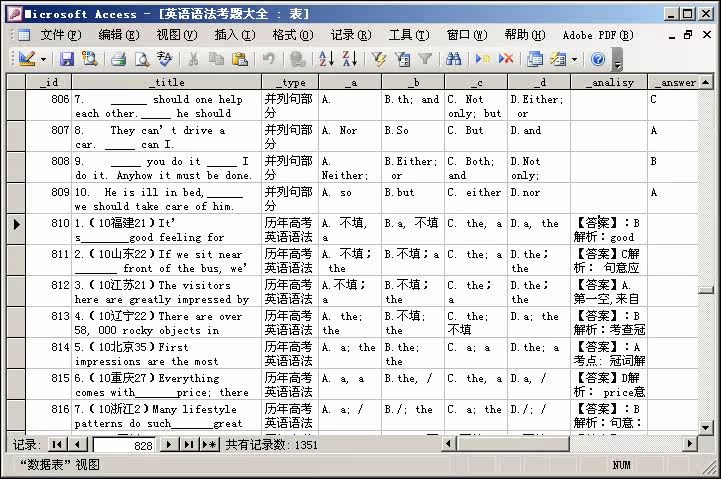Click cell "A. Nor" in row 807
The width and height of the screenshot is (721, 479).
pyautogui.click(x=350, y=136)
